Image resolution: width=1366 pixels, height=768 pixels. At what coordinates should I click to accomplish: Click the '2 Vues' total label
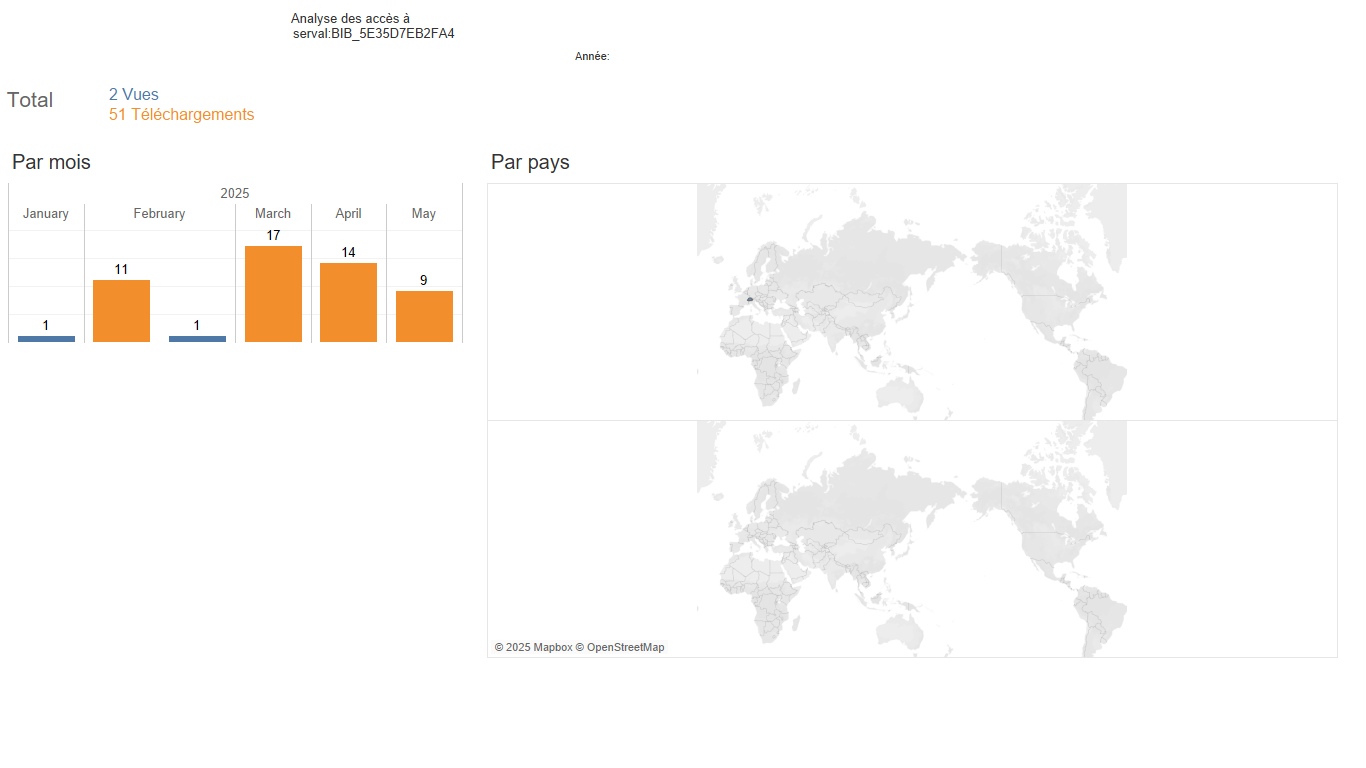pyautogui.click(x=134, y=94)
